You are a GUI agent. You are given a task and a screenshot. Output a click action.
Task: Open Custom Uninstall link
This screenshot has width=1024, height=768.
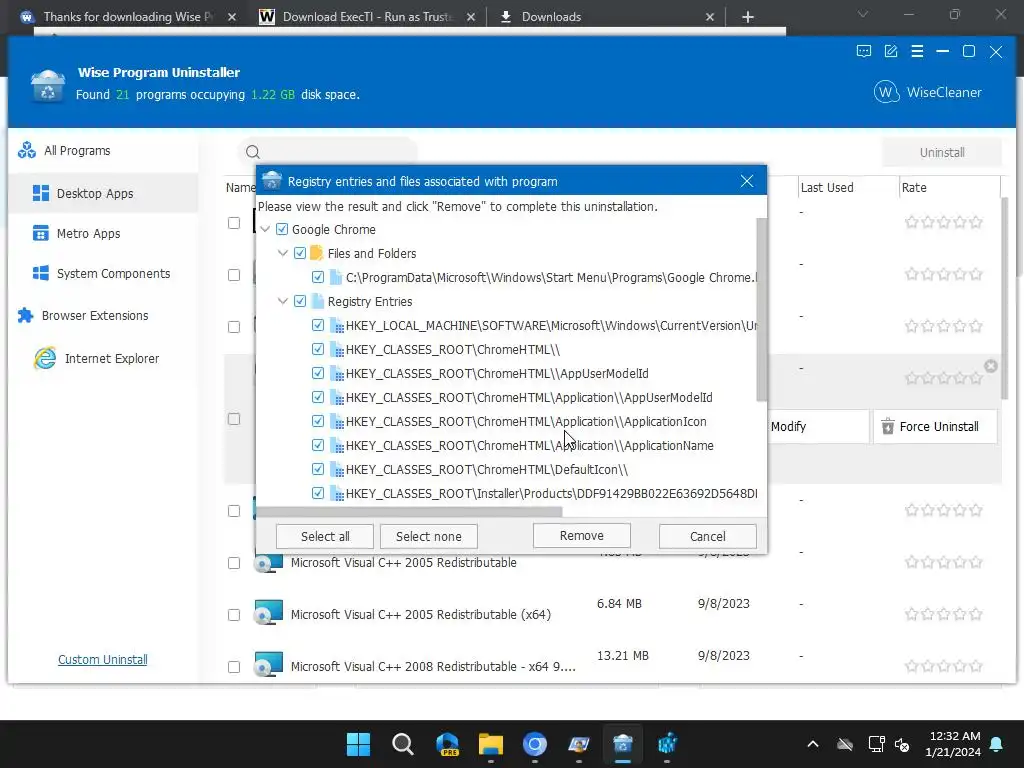coord(103,660)
